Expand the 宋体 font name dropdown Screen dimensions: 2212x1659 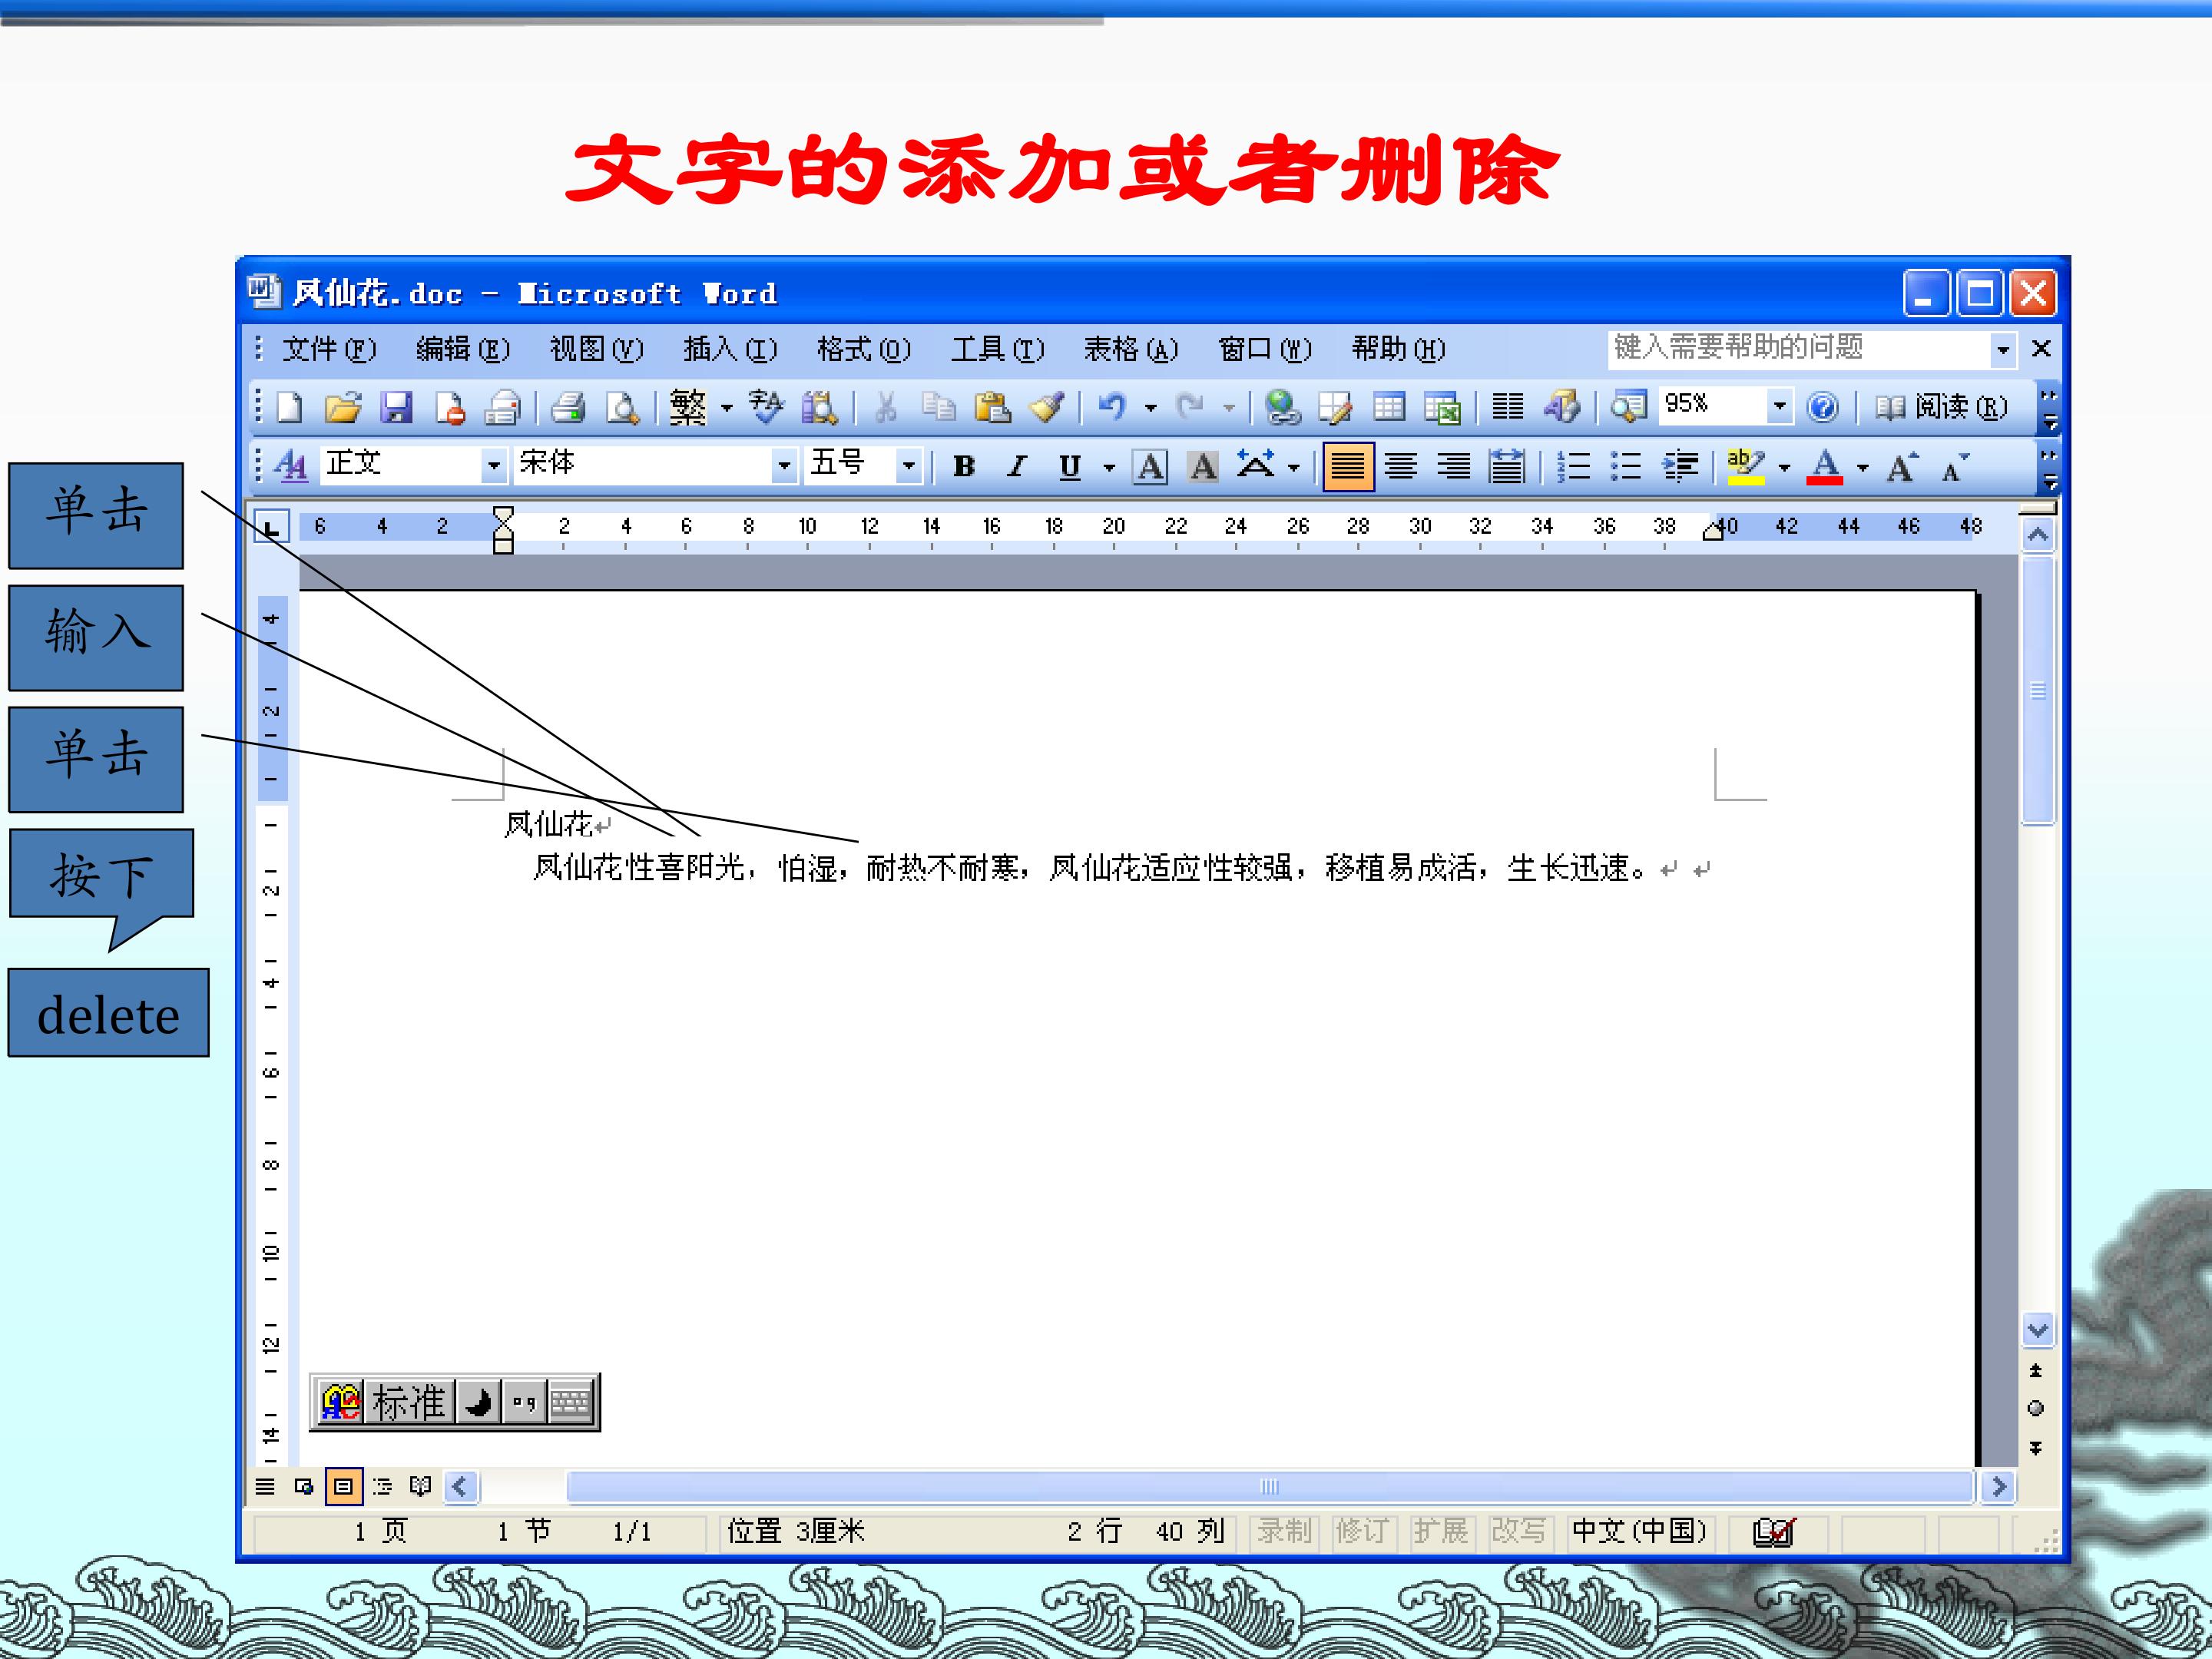click(785, 465)
